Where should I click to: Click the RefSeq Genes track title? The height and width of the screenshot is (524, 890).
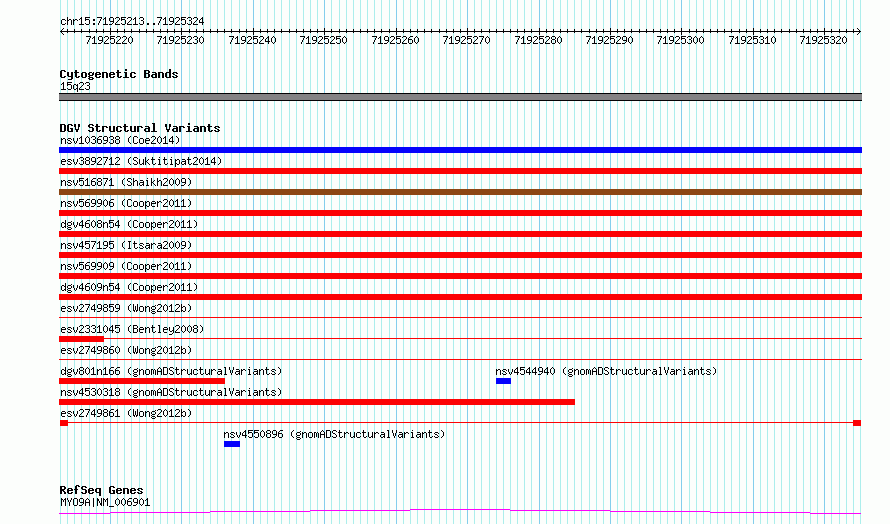tap(101, 490)
